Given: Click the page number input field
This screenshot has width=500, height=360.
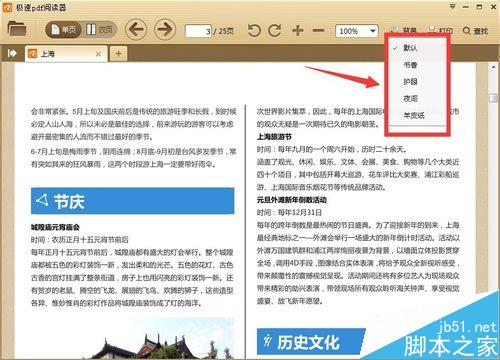Looking at the screenshot, I should pyautogui.click(x=198, y=31).
